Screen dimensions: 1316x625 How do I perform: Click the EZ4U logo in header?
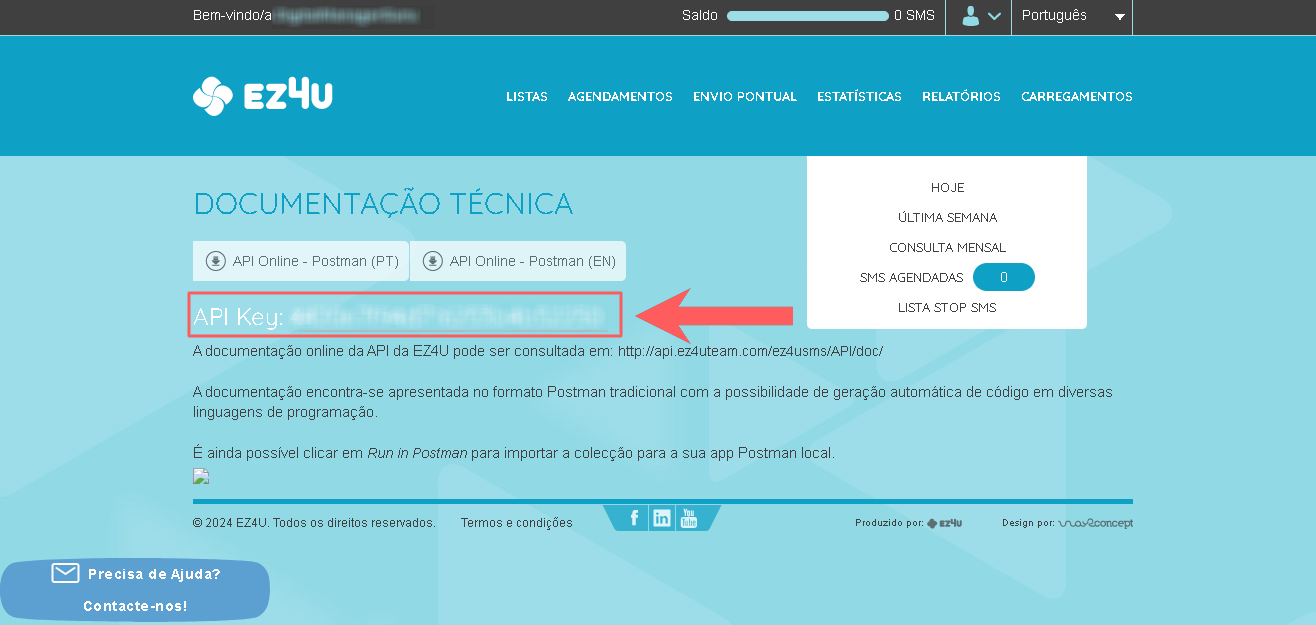click(x=262, y=96)
